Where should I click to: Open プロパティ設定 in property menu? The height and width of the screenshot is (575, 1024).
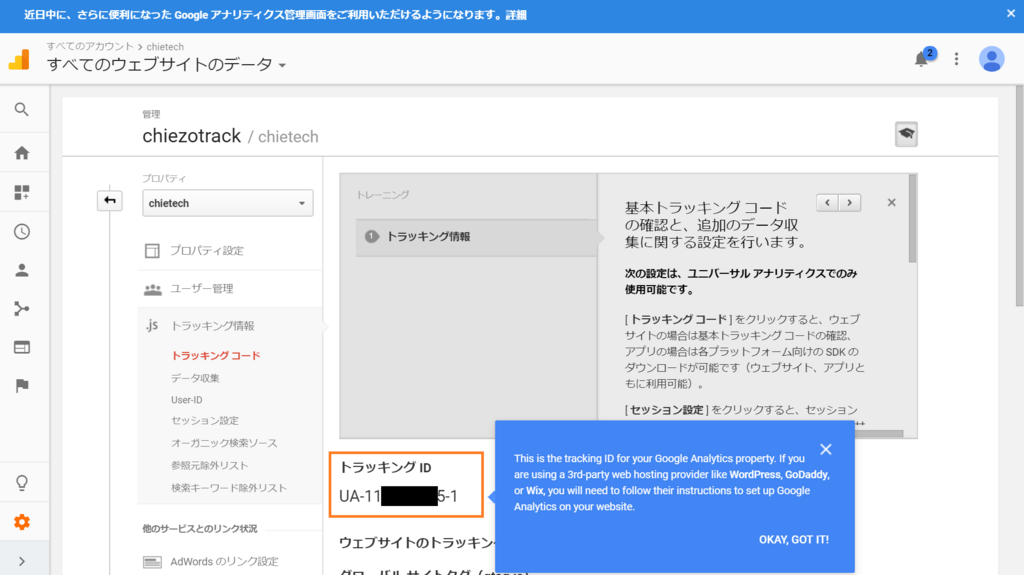[x=207, y=250]
